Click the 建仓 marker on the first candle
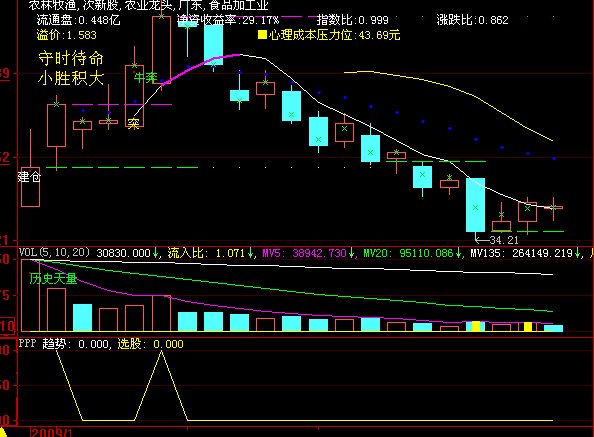The image size is (594, 437). (29, 176)
